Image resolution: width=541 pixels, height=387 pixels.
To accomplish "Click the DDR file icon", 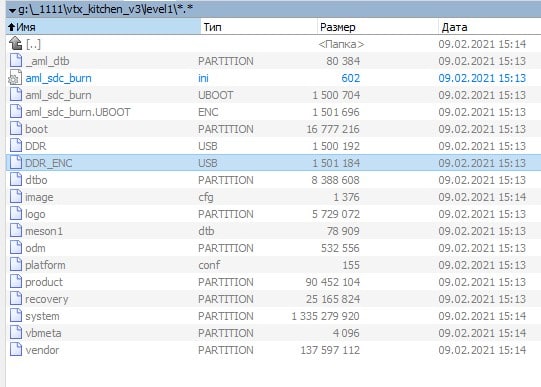I will [x=16, y=145].
